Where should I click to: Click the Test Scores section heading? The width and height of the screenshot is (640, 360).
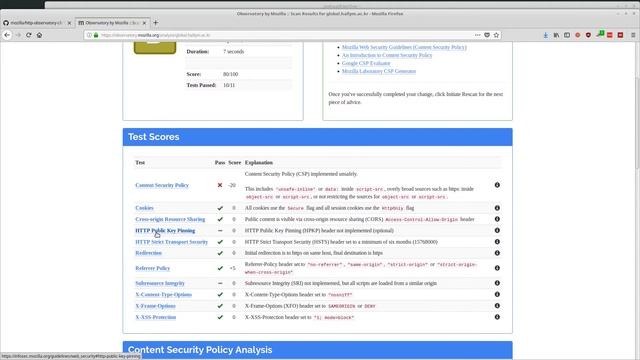(153, 137)
